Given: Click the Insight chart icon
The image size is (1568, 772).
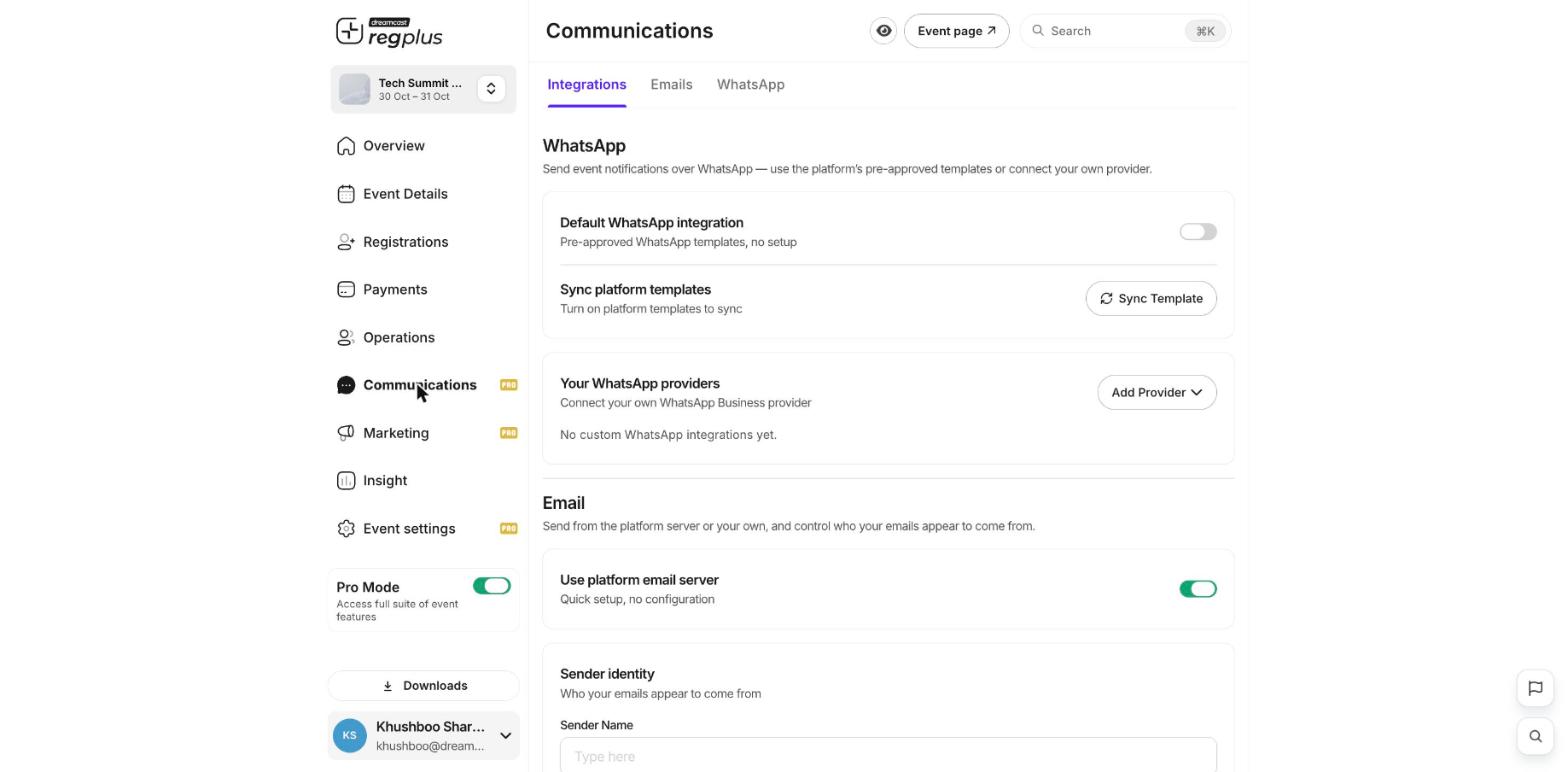Looking at the screenshot, I should pyautogui.click(x=346, y=481).
